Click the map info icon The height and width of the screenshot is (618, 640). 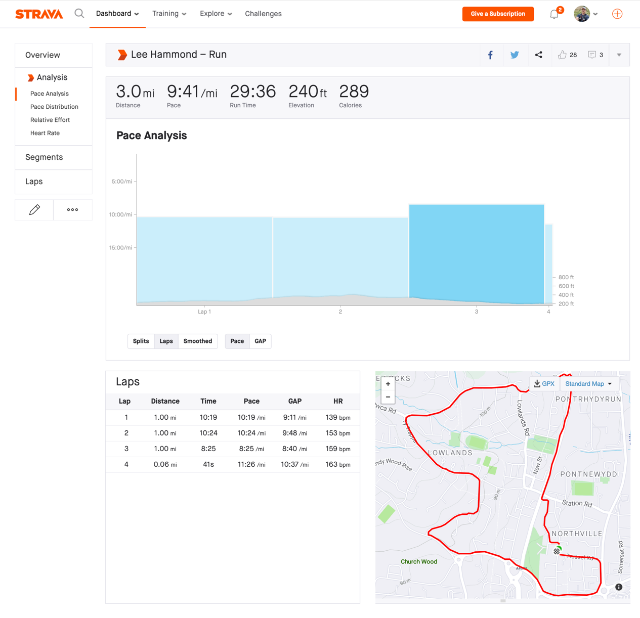pos(619,587)
